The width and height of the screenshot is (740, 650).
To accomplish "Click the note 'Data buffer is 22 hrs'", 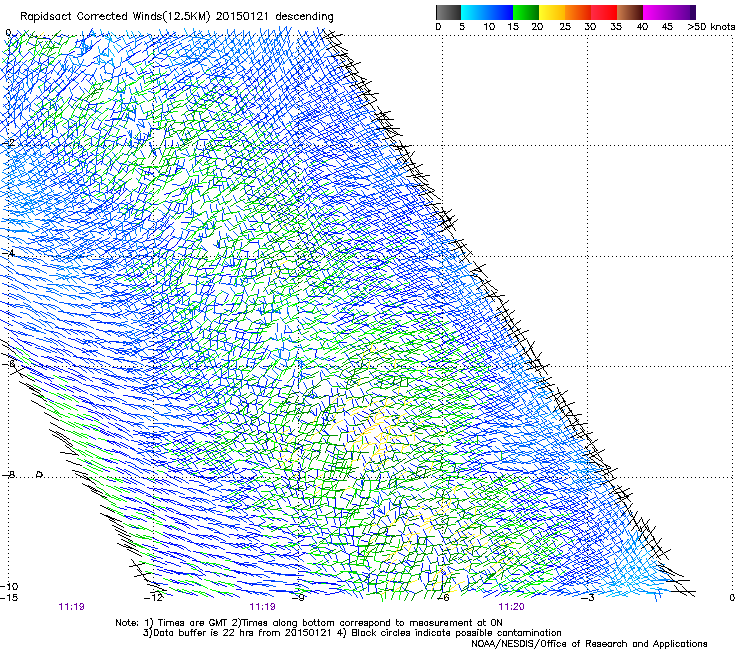I will [x=205, y=633].
